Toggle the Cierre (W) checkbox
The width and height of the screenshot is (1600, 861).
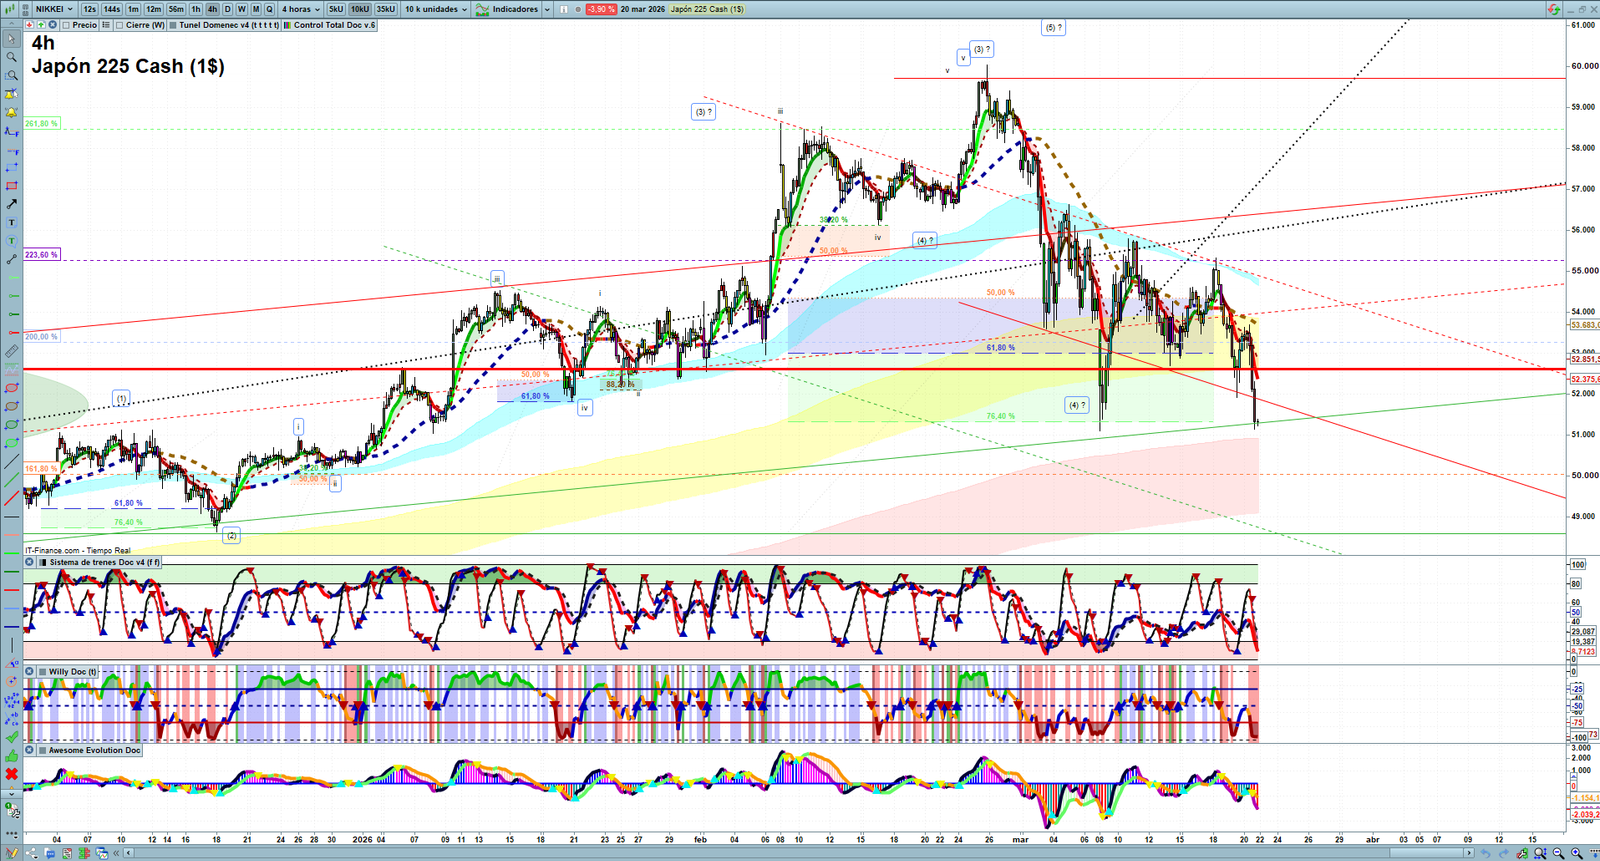tap(120, 25)
